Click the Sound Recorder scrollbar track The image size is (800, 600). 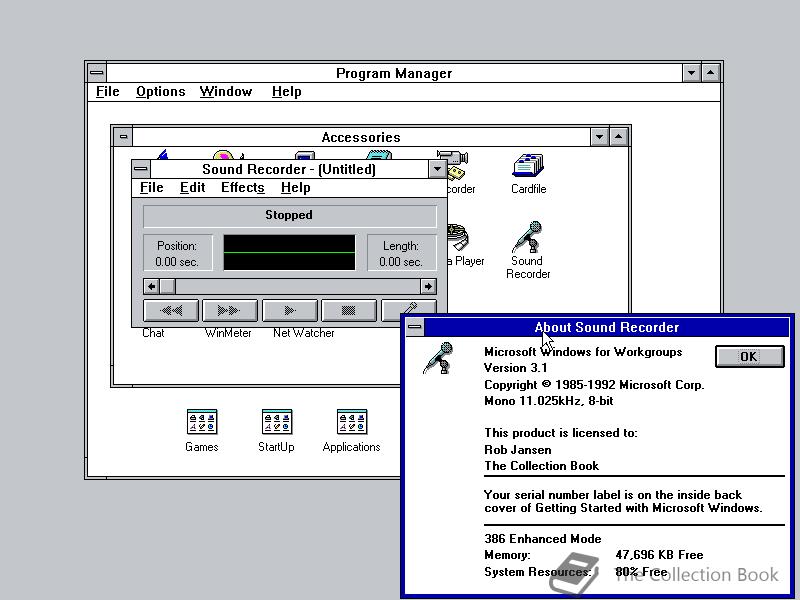pos(298,287)
